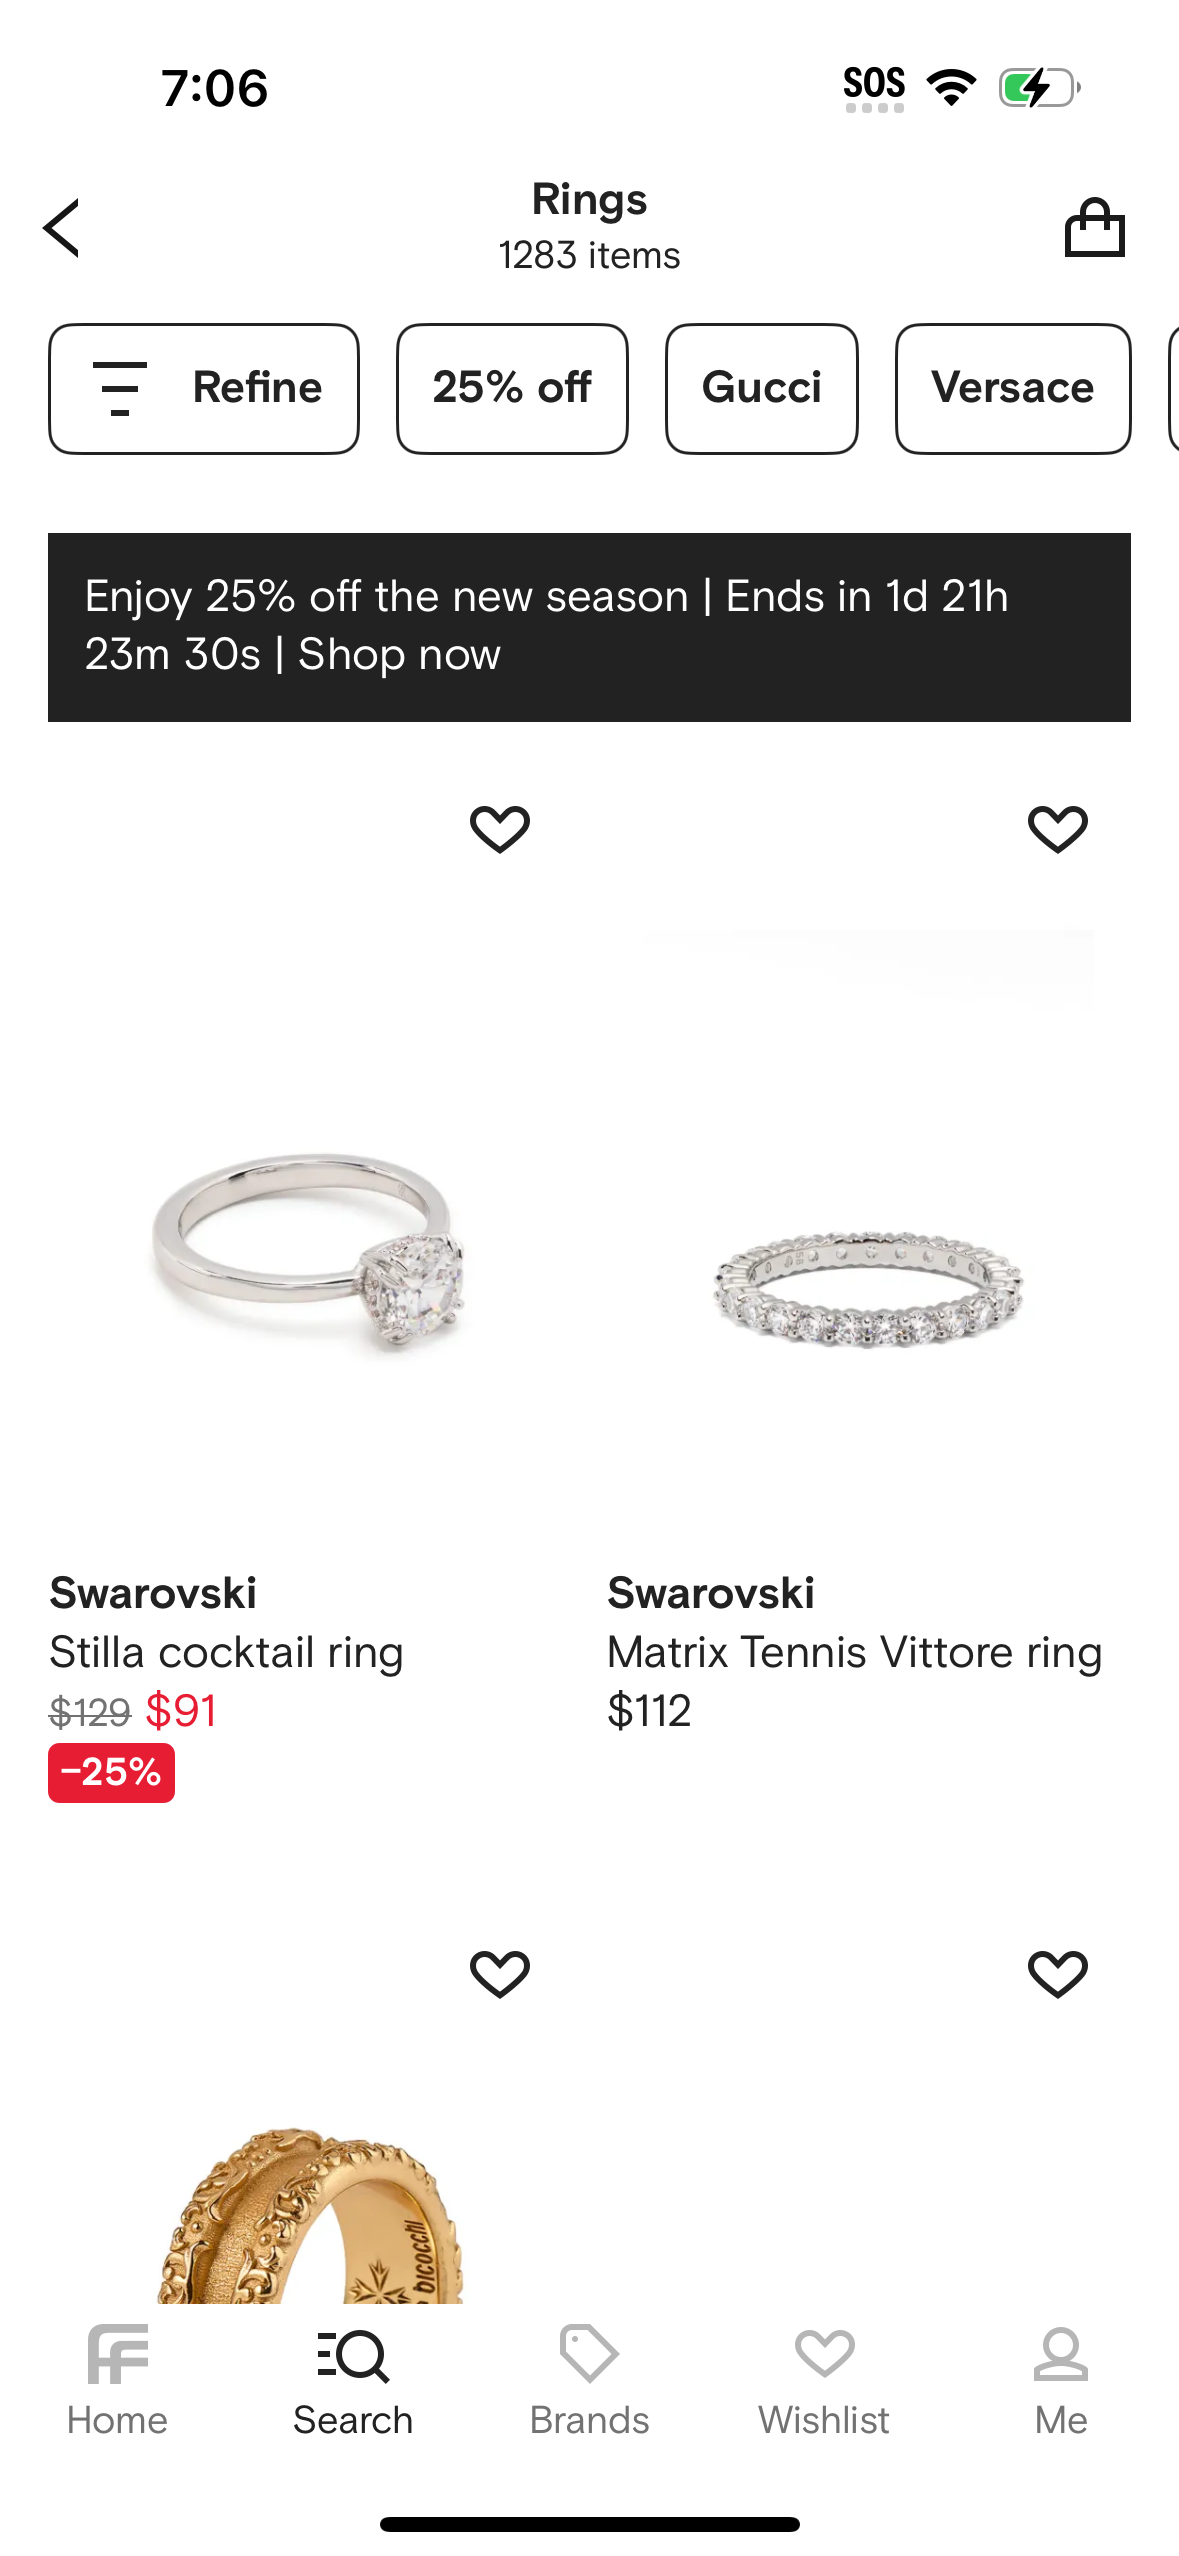
Task: Open the Wishlist tab
Action: [x=824, y=2380]
